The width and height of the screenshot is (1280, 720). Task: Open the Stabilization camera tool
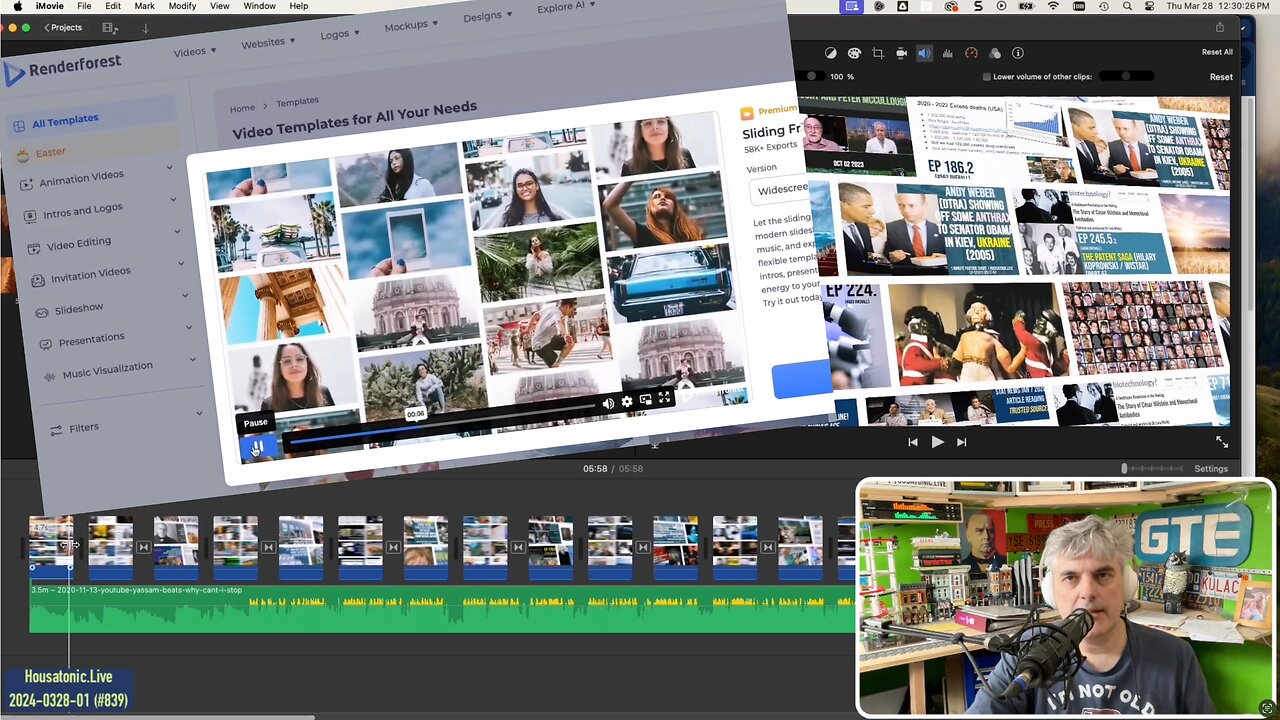(901, 53)
